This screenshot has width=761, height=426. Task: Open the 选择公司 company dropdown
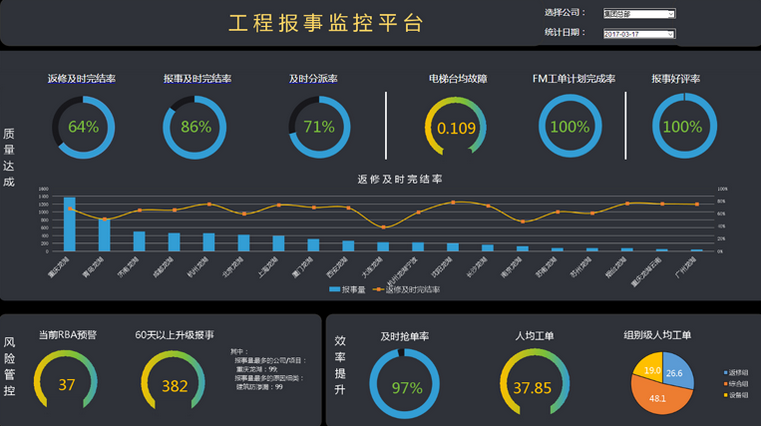point(639,14)
